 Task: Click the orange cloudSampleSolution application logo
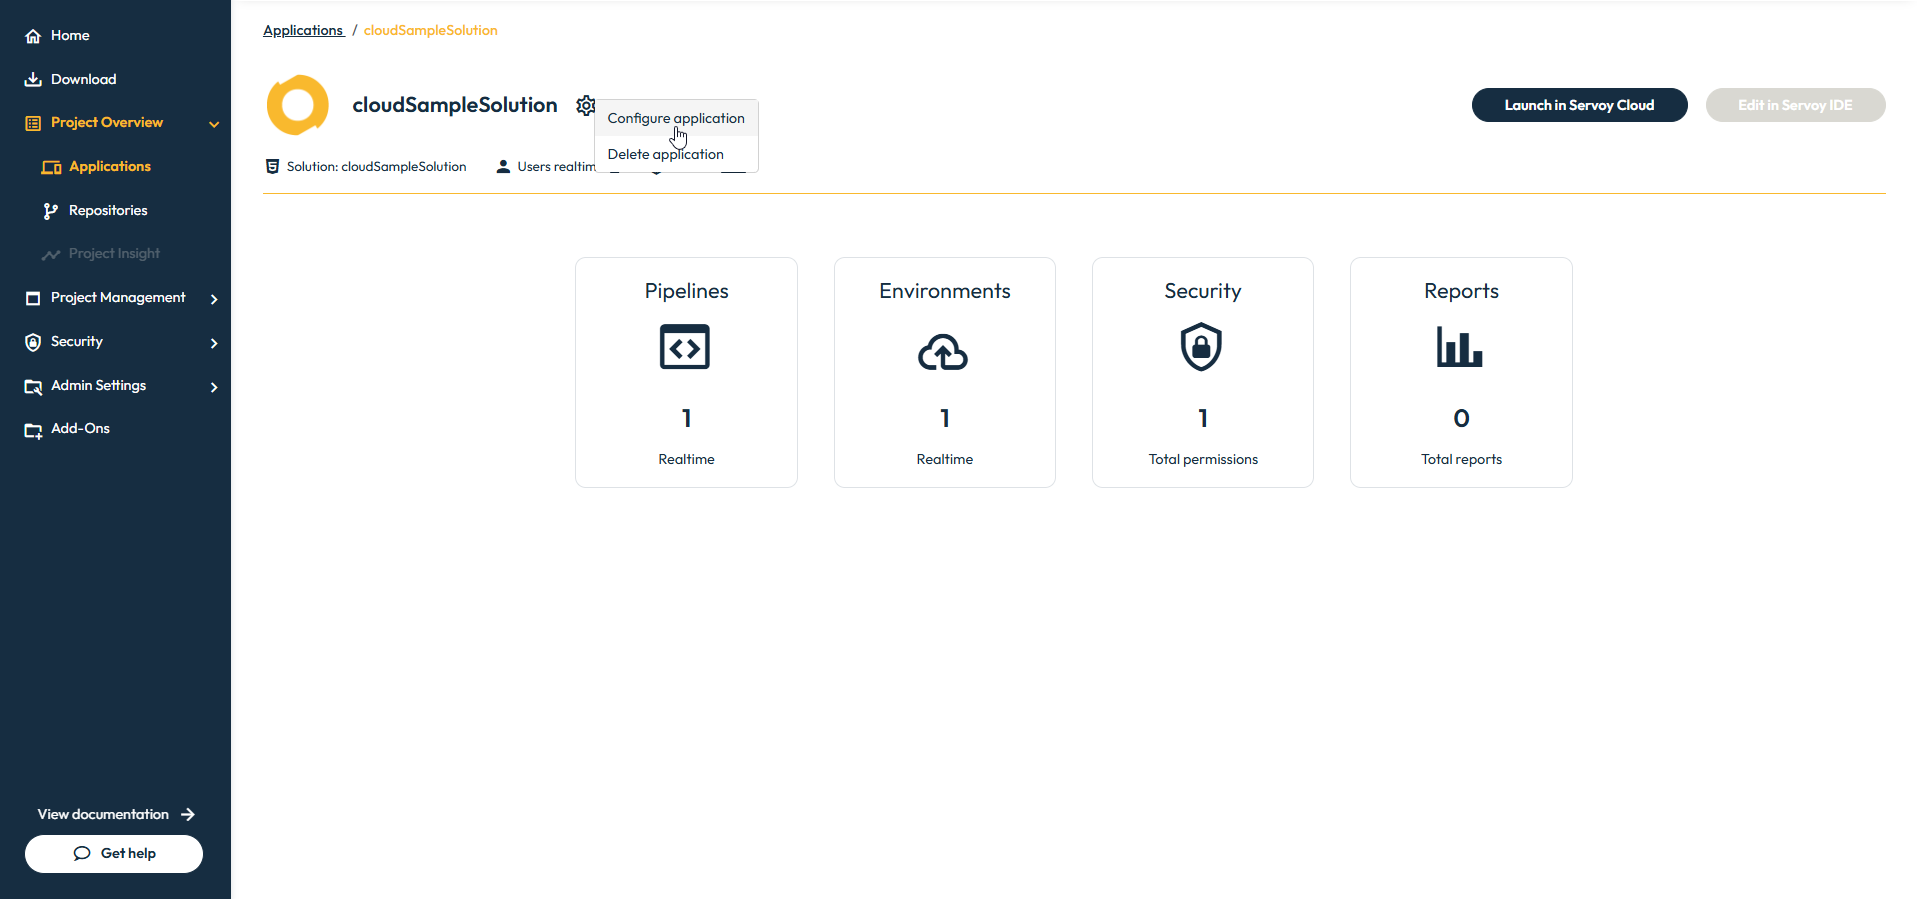(298, 105)
